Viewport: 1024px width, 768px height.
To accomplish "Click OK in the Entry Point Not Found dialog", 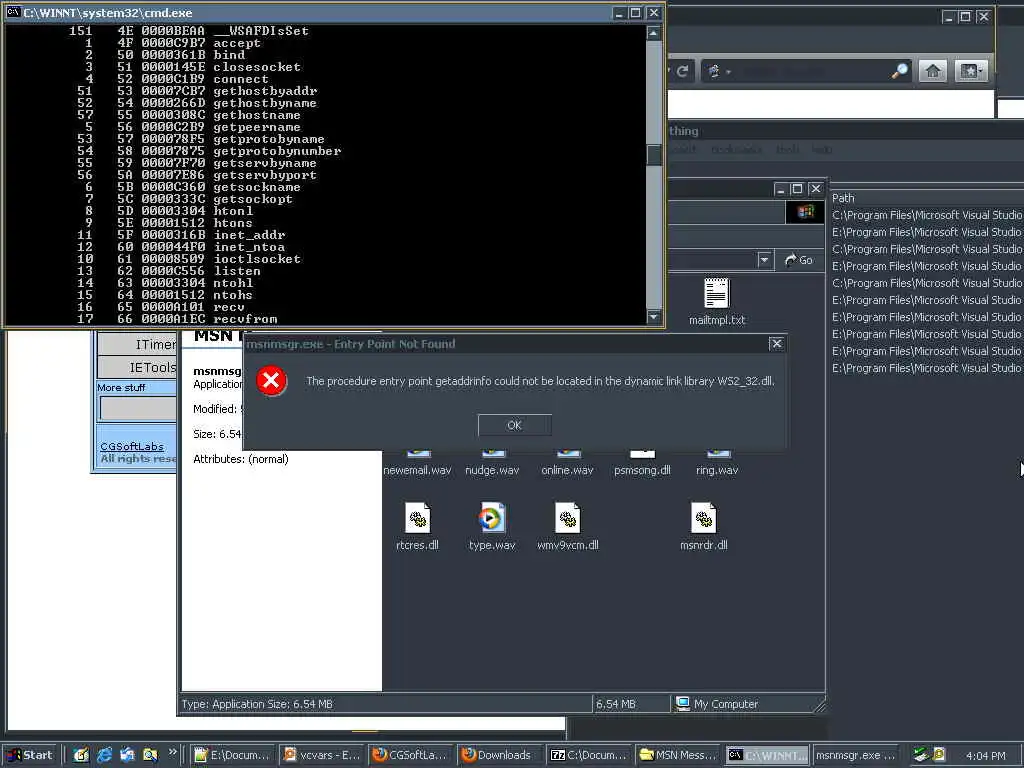I will (x=515, y=425).
